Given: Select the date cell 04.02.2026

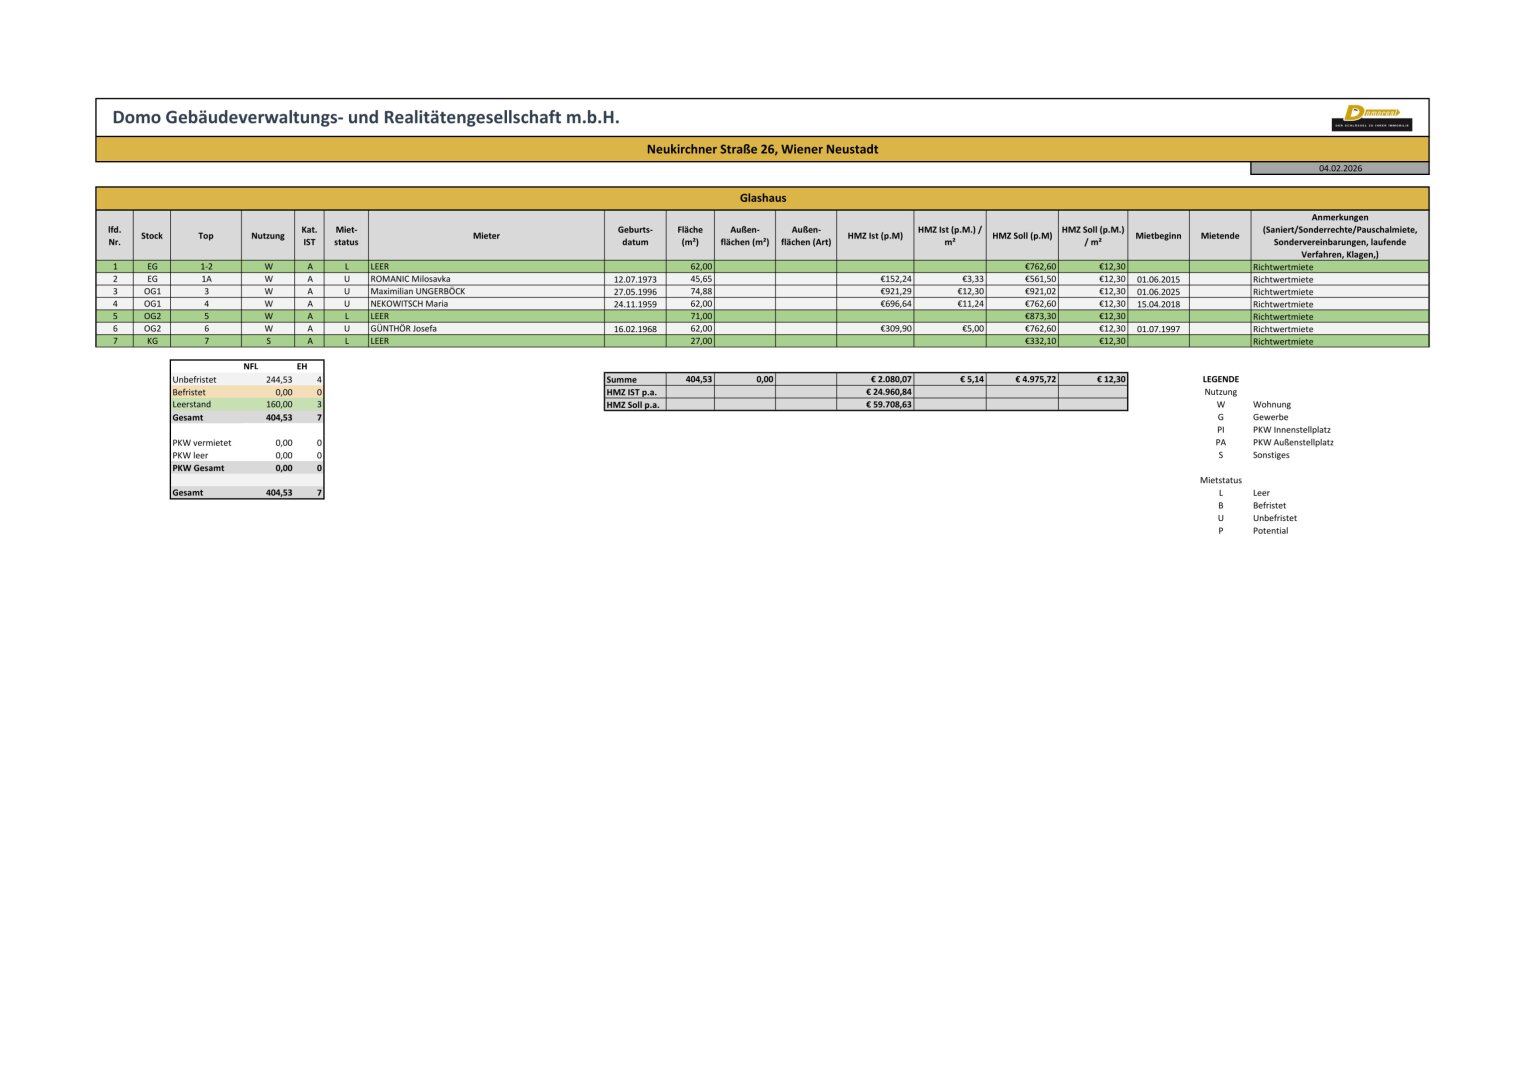Looking at the screenshot, I should [x=1339, y=168].
